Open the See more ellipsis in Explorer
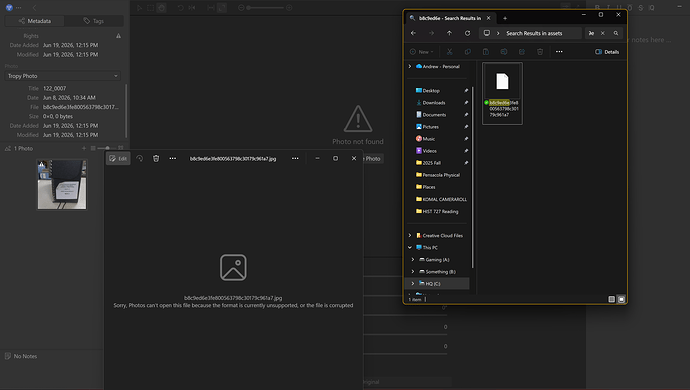690x390 pixels. 559,52
